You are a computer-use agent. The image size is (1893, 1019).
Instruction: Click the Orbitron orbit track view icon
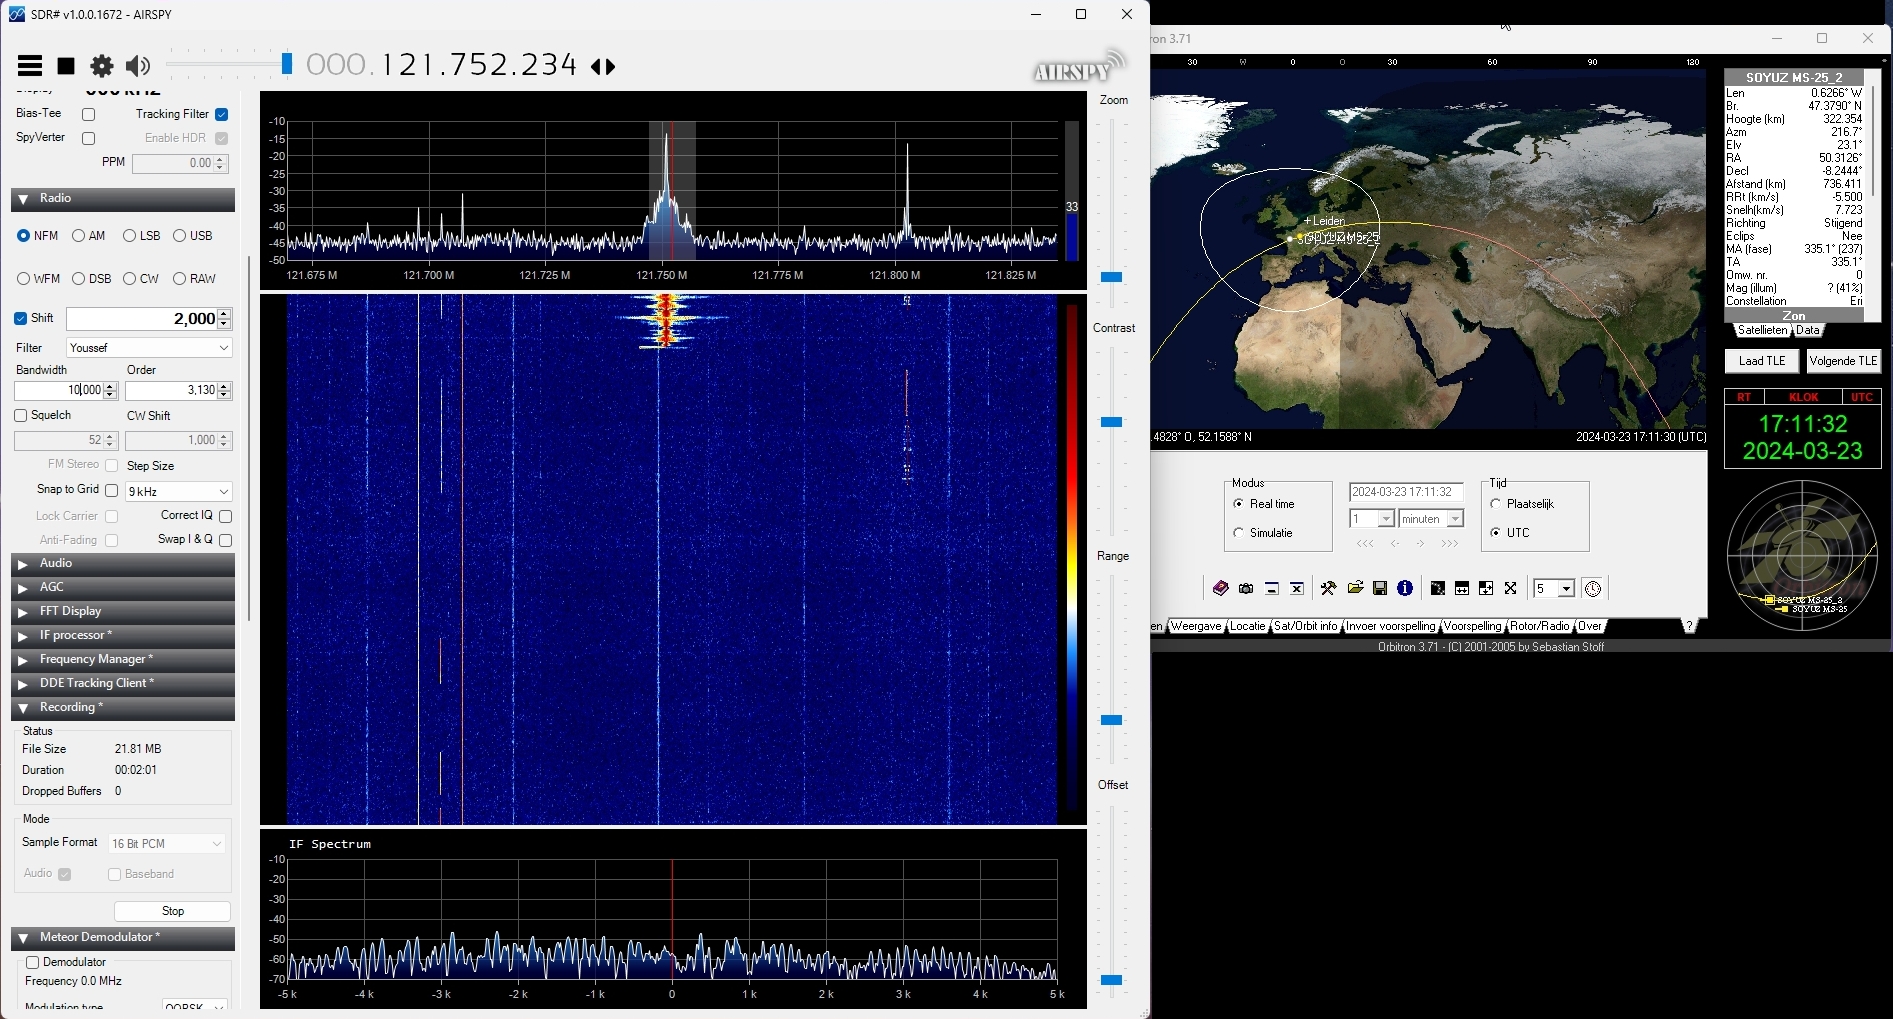click(x=1437, y=588)
